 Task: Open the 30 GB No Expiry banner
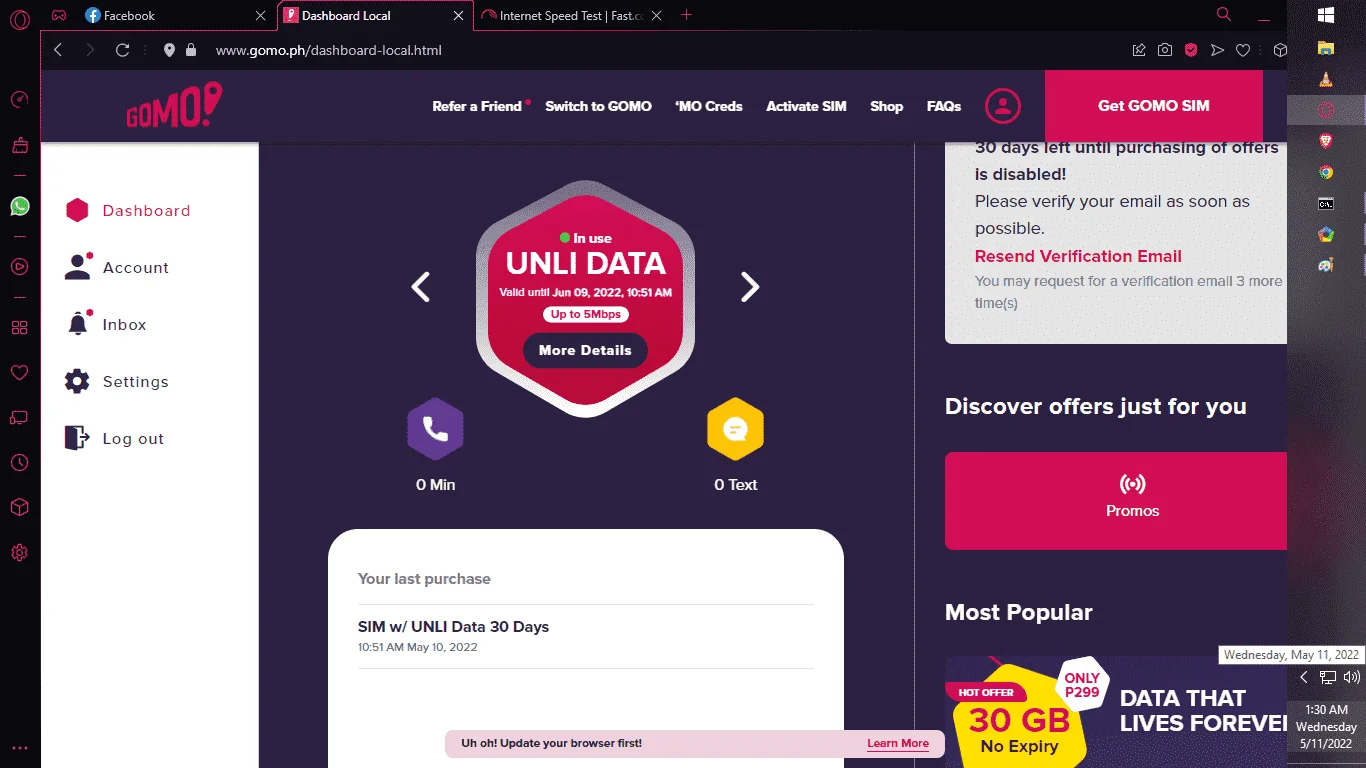[1116, 712]
